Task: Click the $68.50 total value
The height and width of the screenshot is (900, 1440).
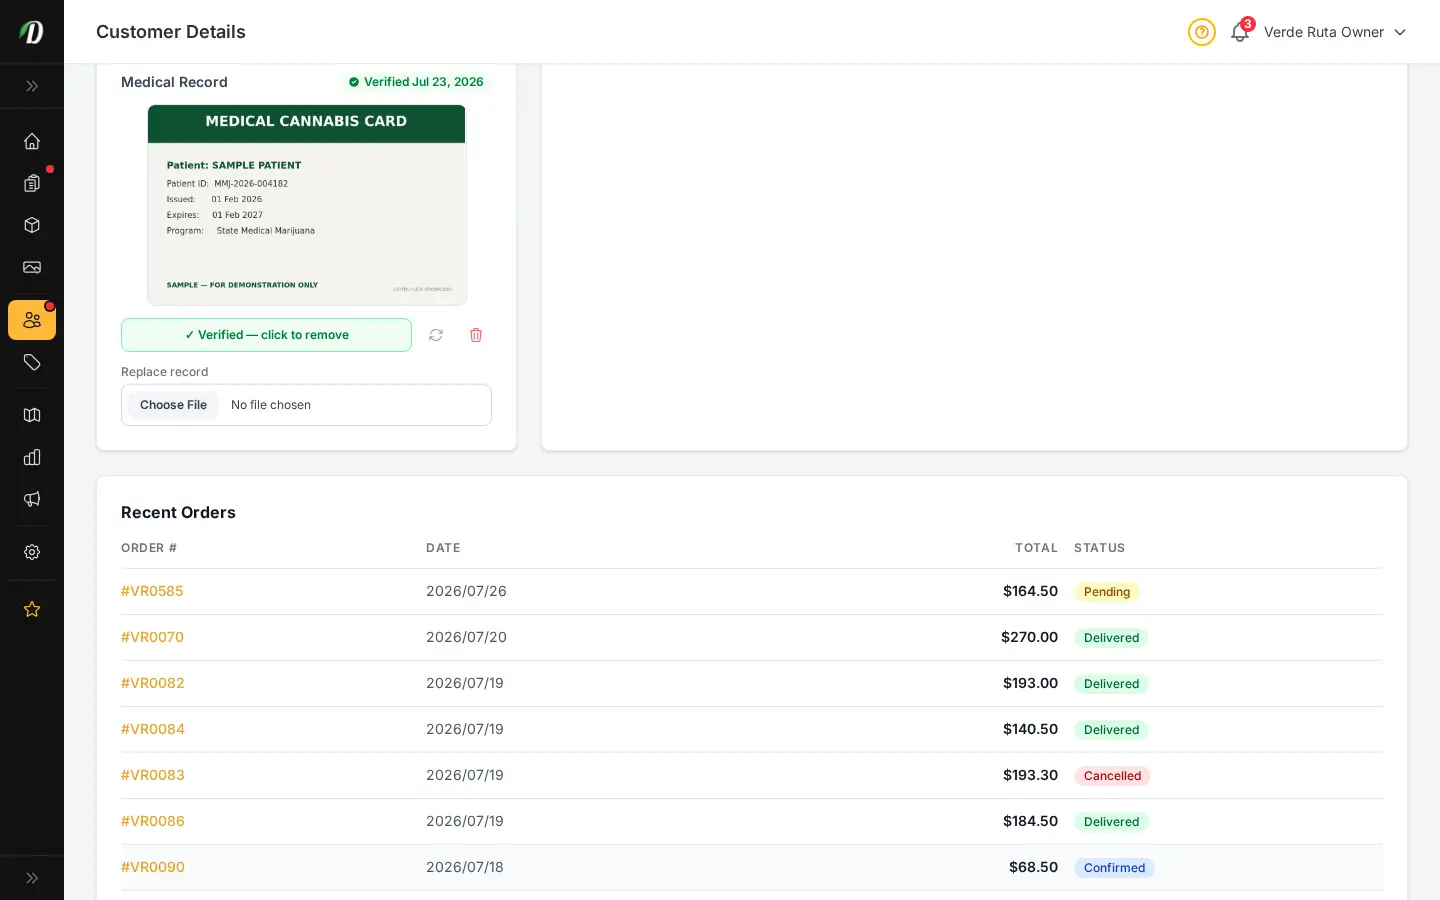Action: 1033,867
